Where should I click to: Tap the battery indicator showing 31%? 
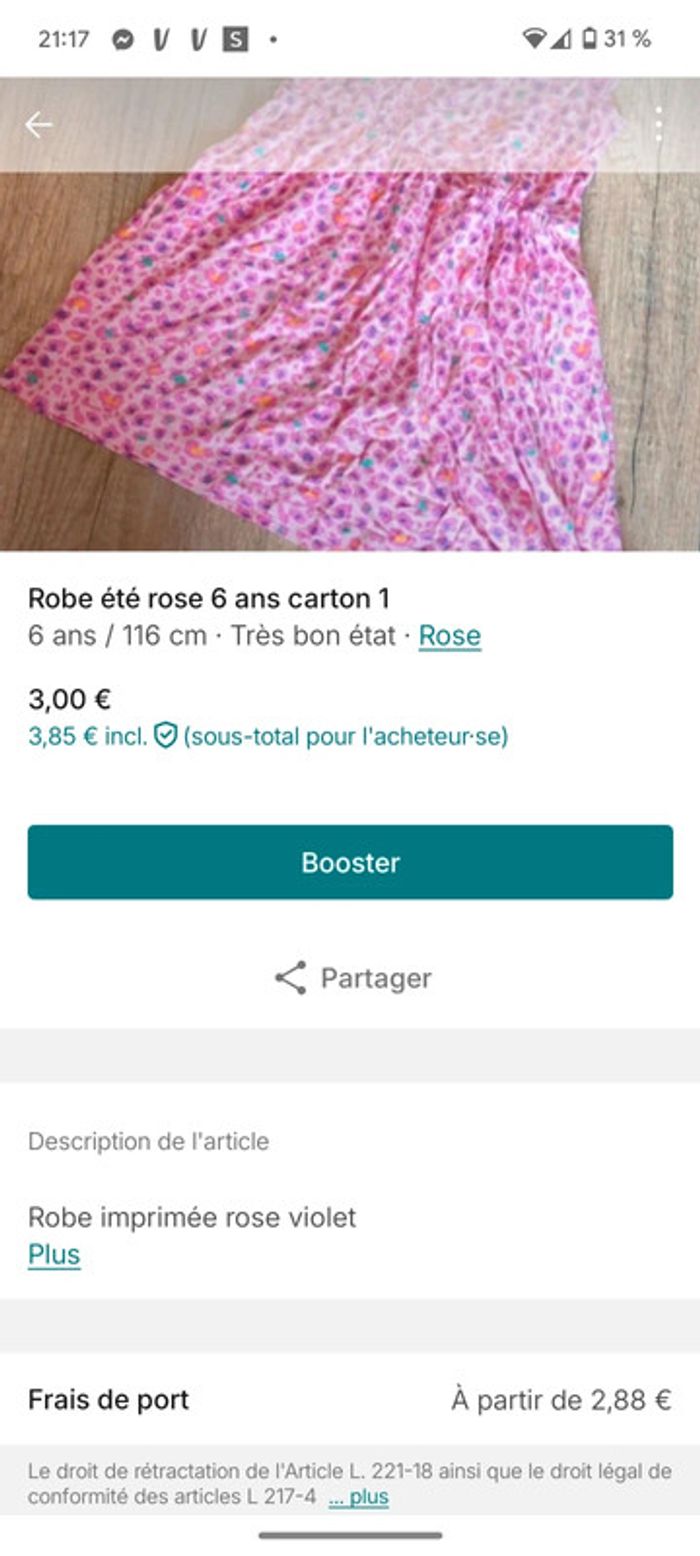pos(590,37)
